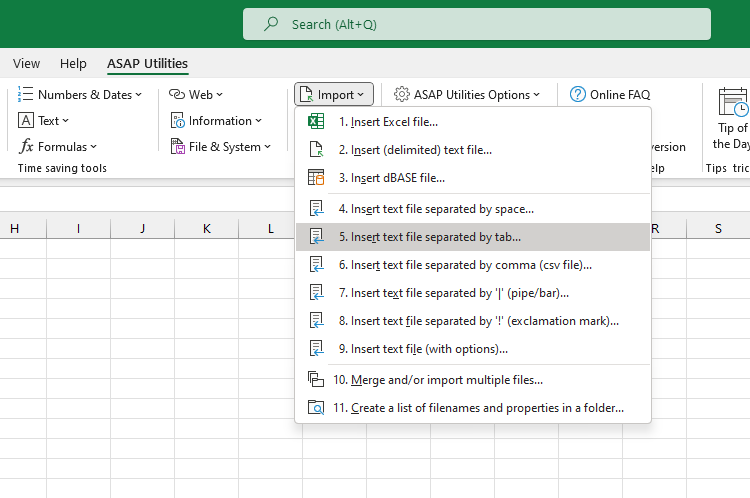Click icon beside Insert text file (with options)
This screenshot has width=750, height=498.
pyautogui.click(x=316, y=348)
